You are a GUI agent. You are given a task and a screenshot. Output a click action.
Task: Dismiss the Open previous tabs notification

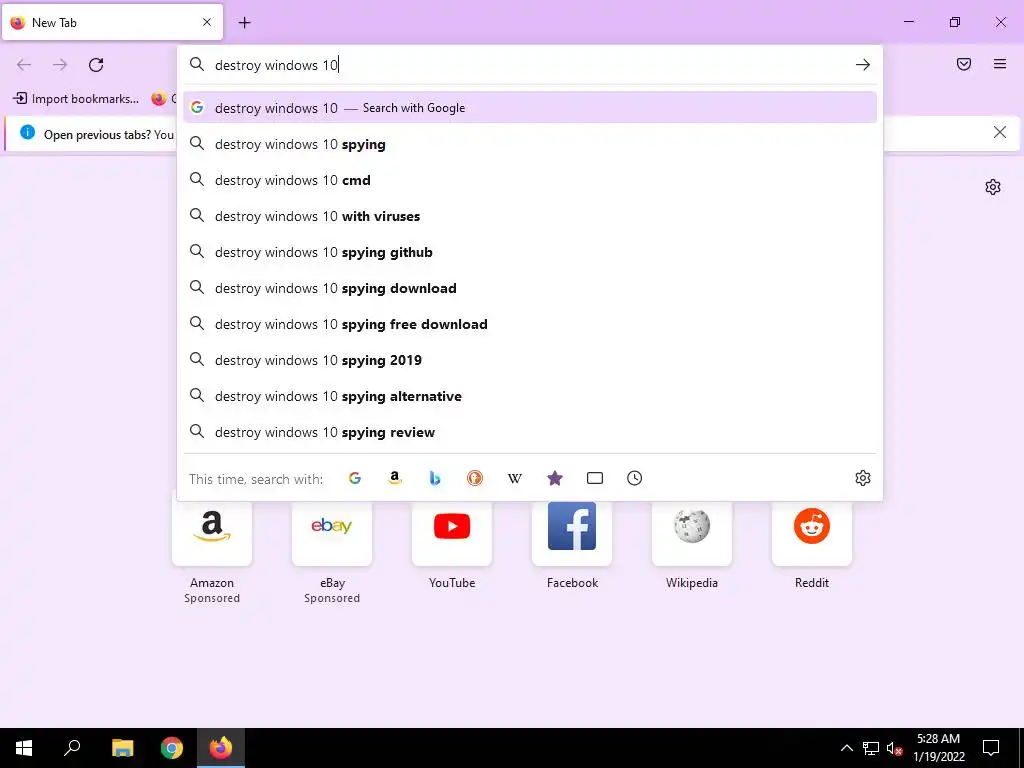[999, 133]
